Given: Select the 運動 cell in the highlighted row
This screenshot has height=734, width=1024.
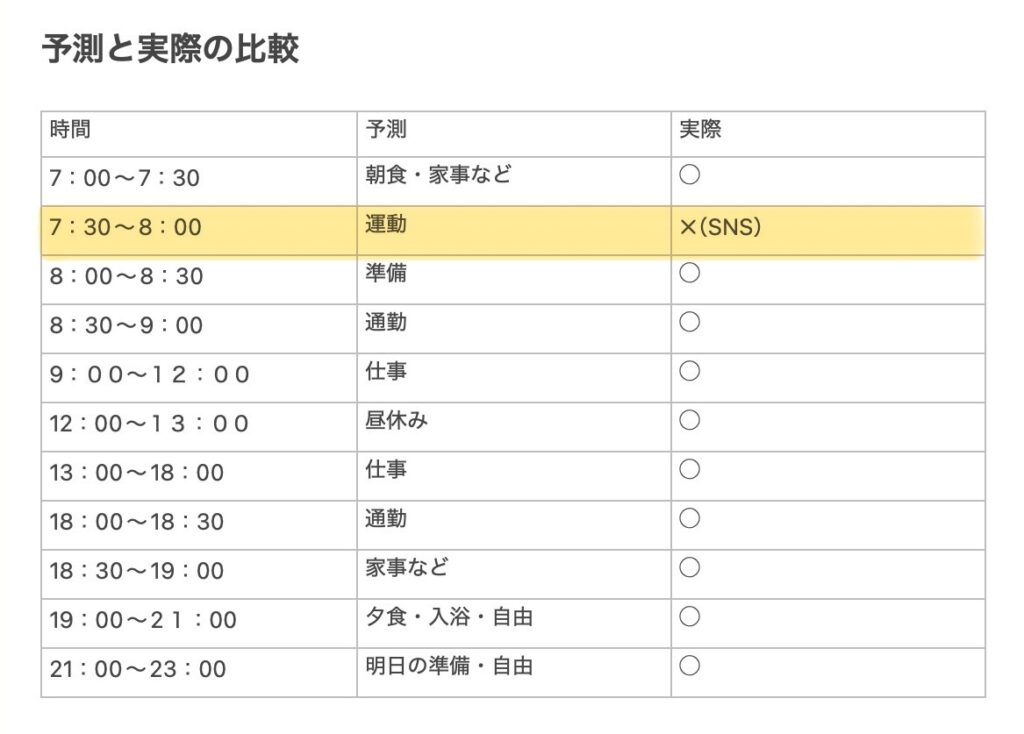Looking at the screenshot, I should pyautogui.click(x=386, y=225).
